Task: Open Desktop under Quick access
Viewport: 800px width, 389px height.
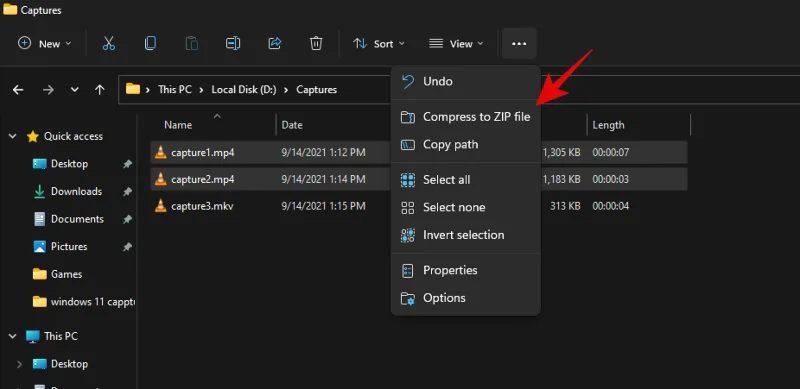Action: [x=69, y=164]
